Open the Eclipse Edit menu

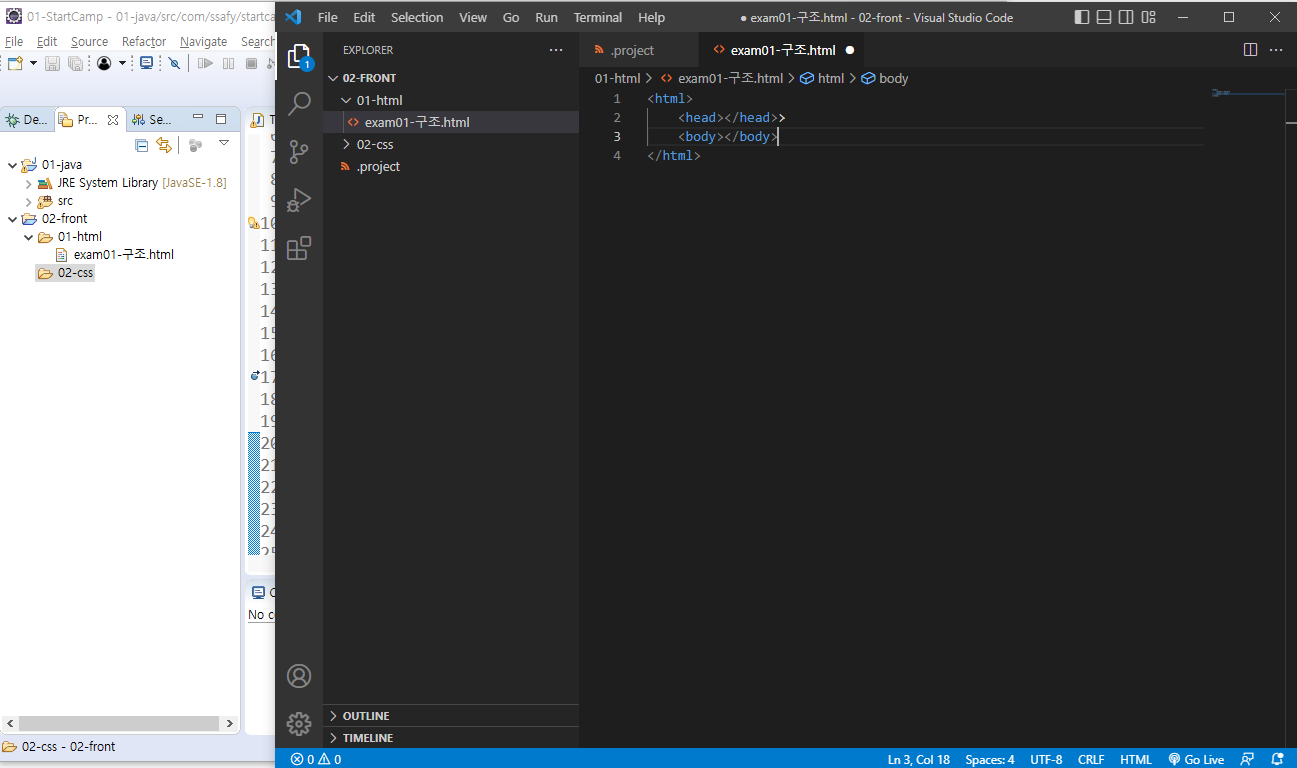pos(47,41)
